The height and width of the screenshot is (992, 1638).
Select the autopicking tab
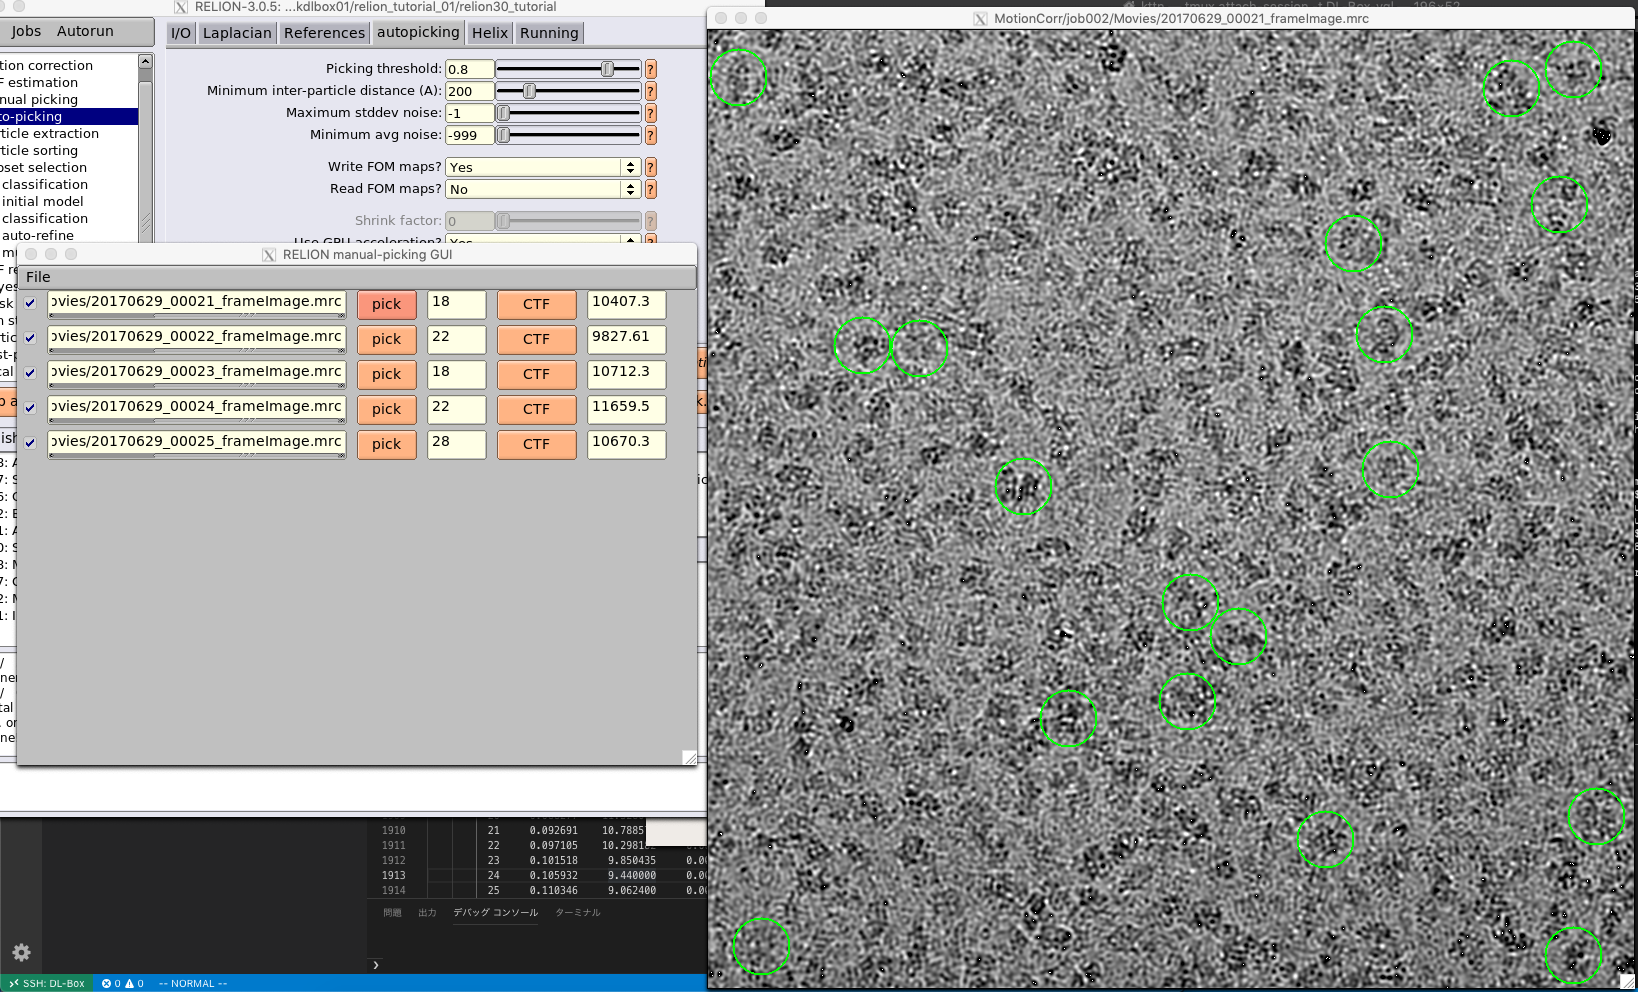[418, 32]
